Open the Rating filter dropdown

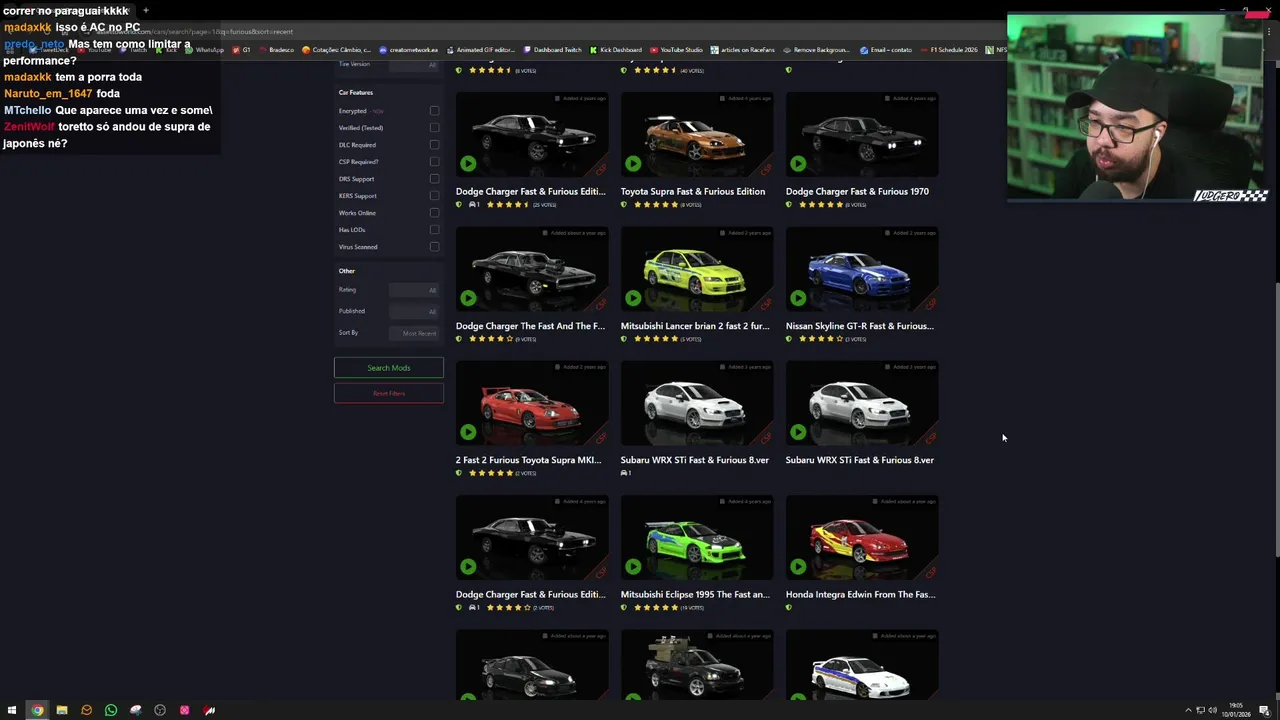click(414, 290)
